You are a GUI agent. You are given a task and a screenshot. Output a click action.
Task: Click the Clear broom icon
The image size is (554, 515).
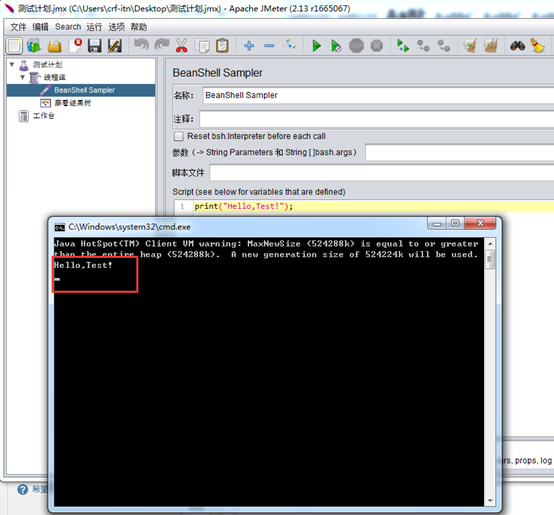pos(470,46)
